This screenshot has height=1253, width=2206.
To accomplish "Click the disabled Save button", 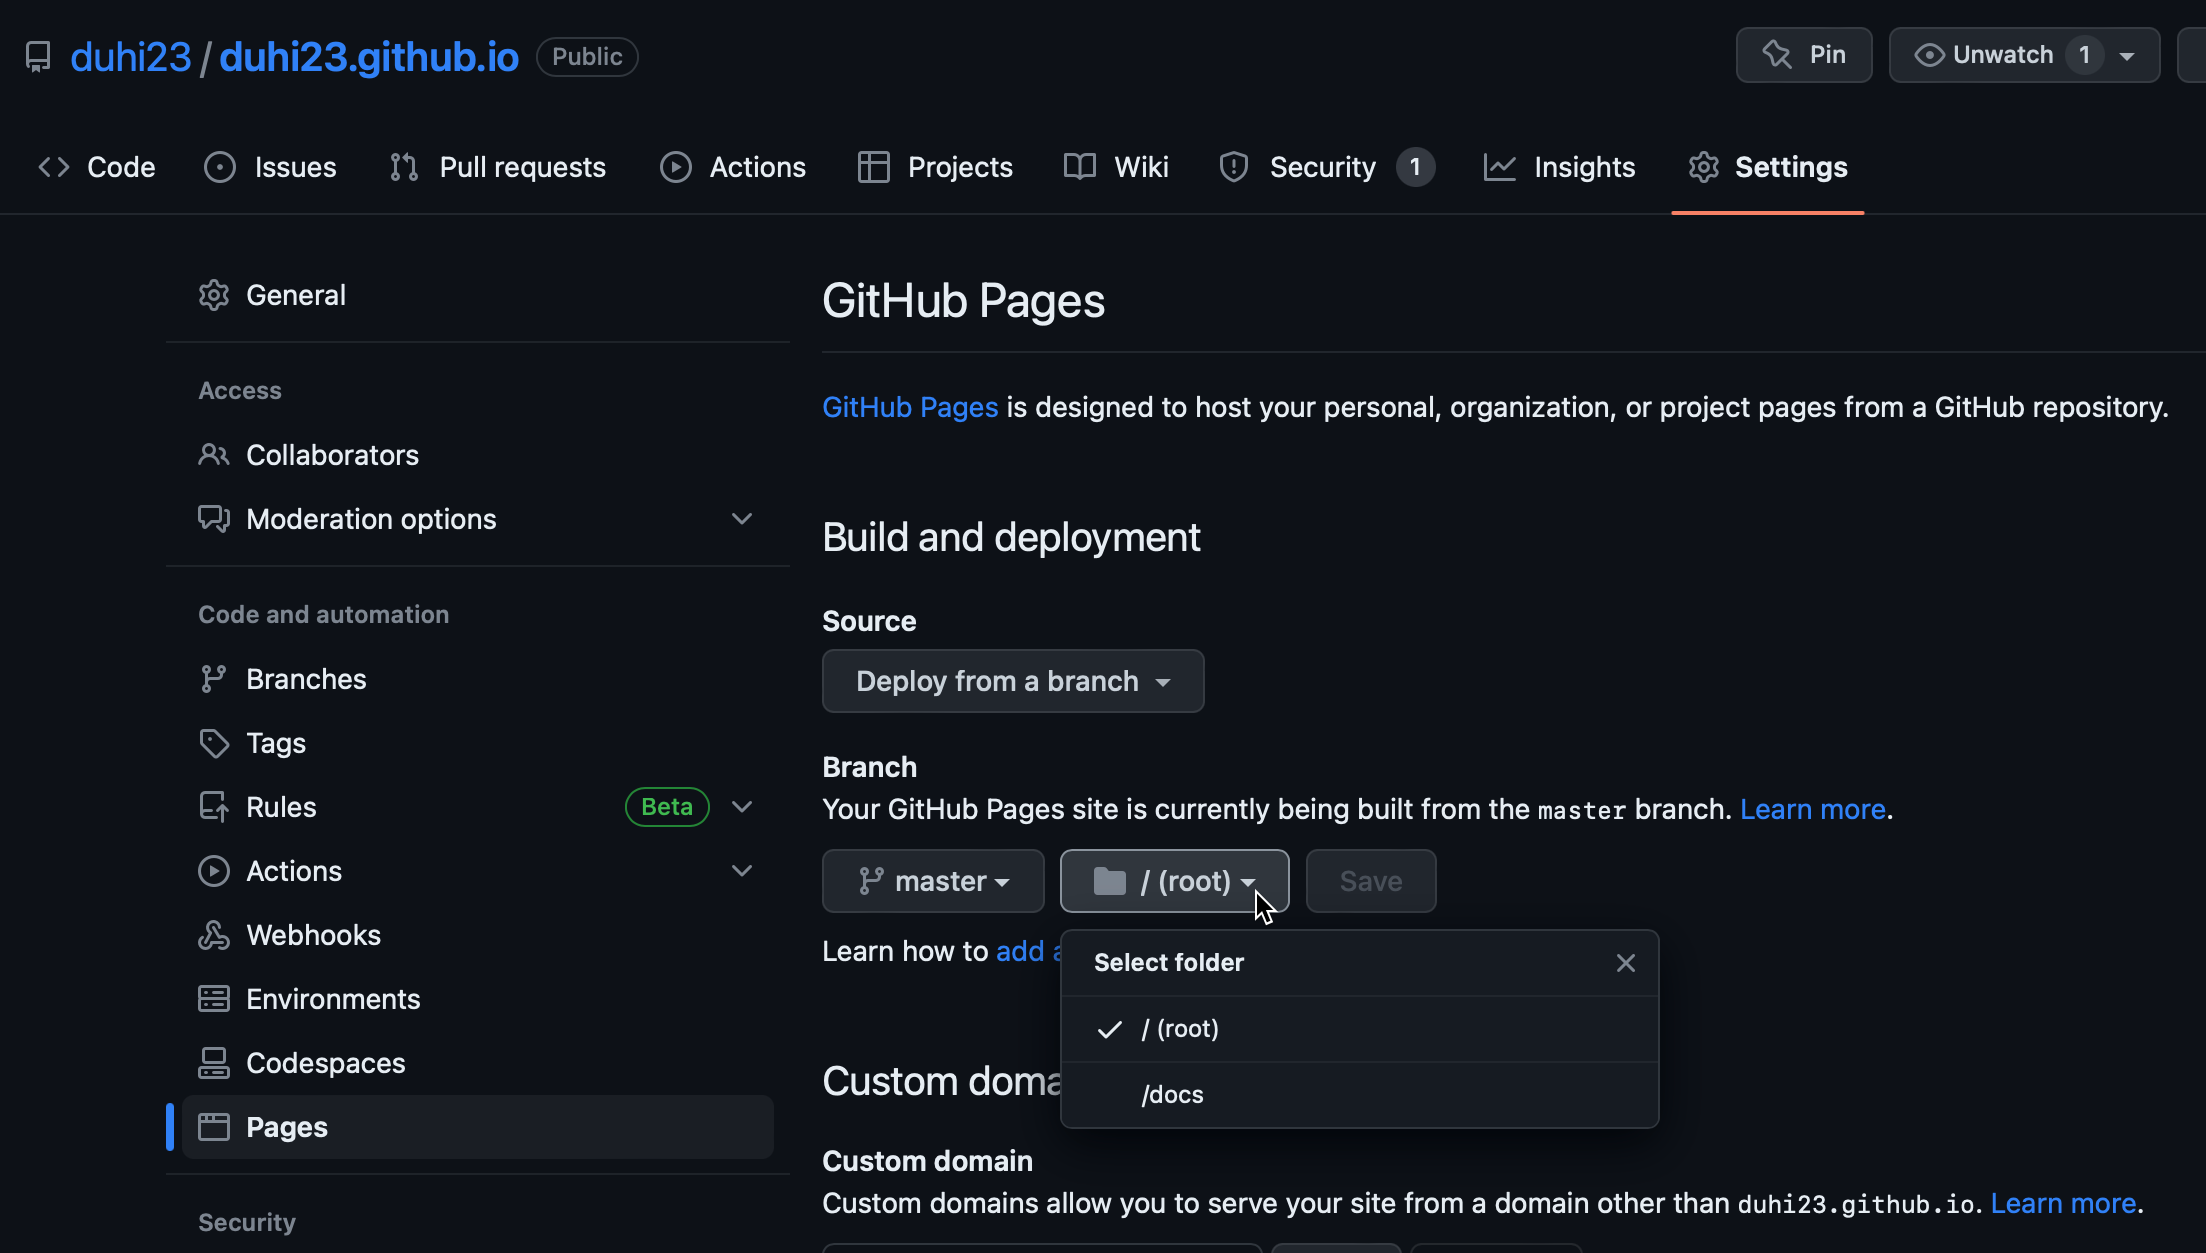I will tap(1370, 881).
